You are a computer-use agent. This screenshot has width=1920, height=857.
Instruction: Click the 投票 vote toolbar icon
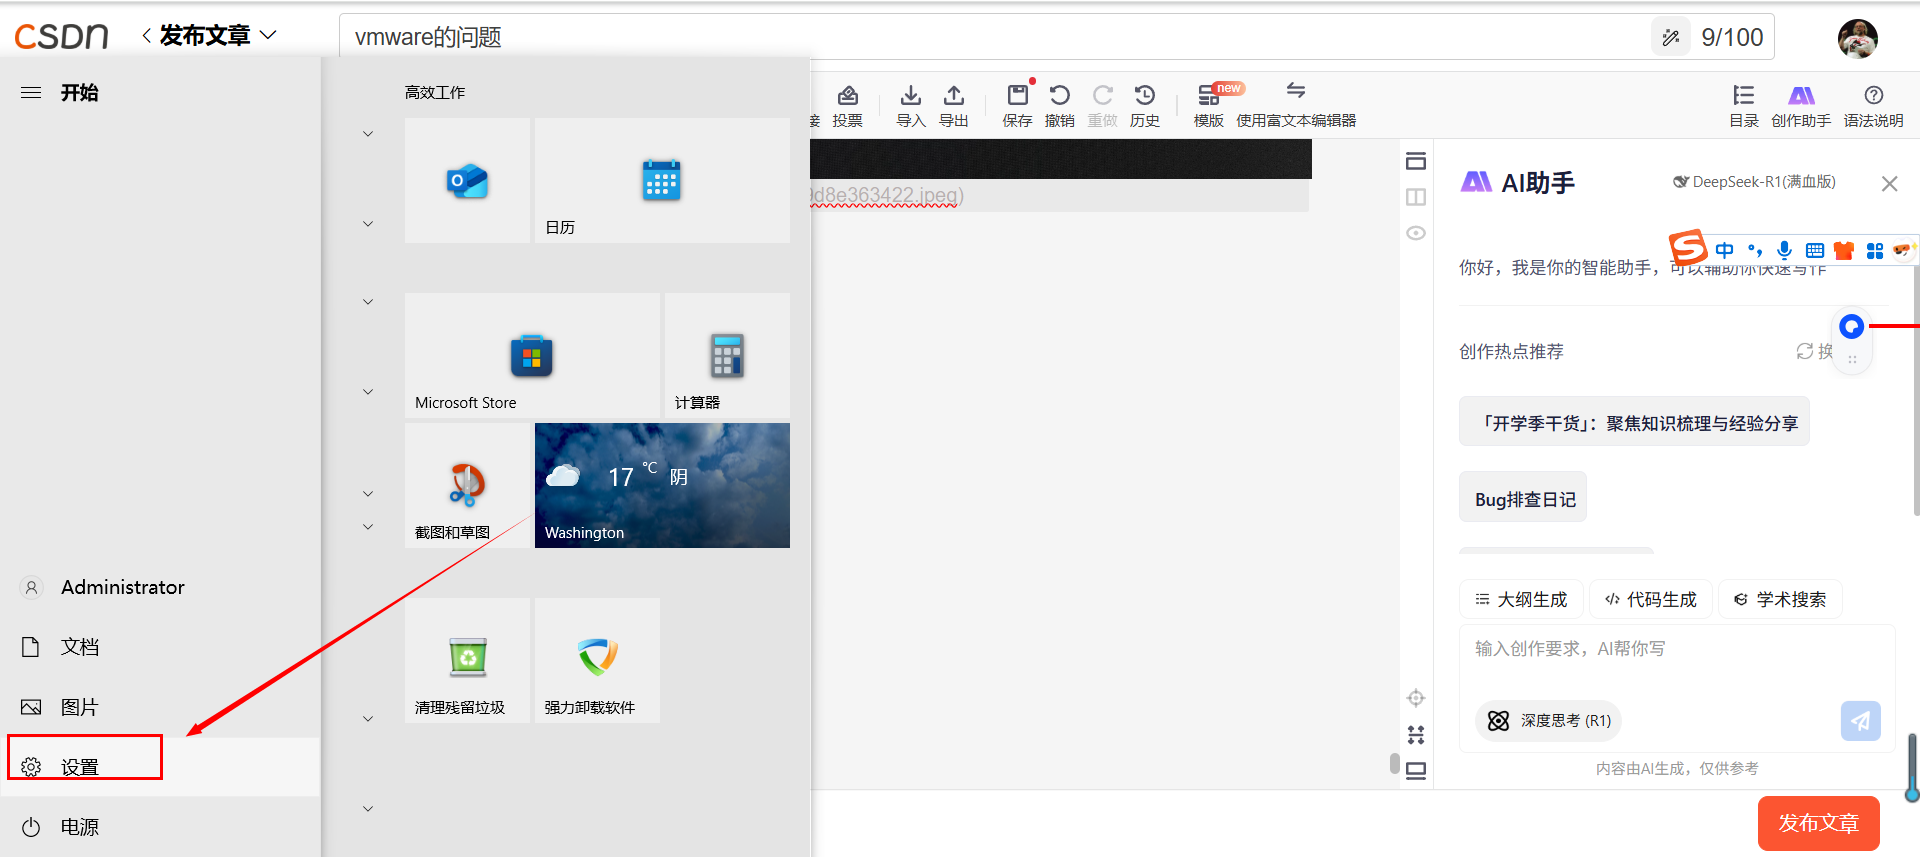click(x=847, y=106)
